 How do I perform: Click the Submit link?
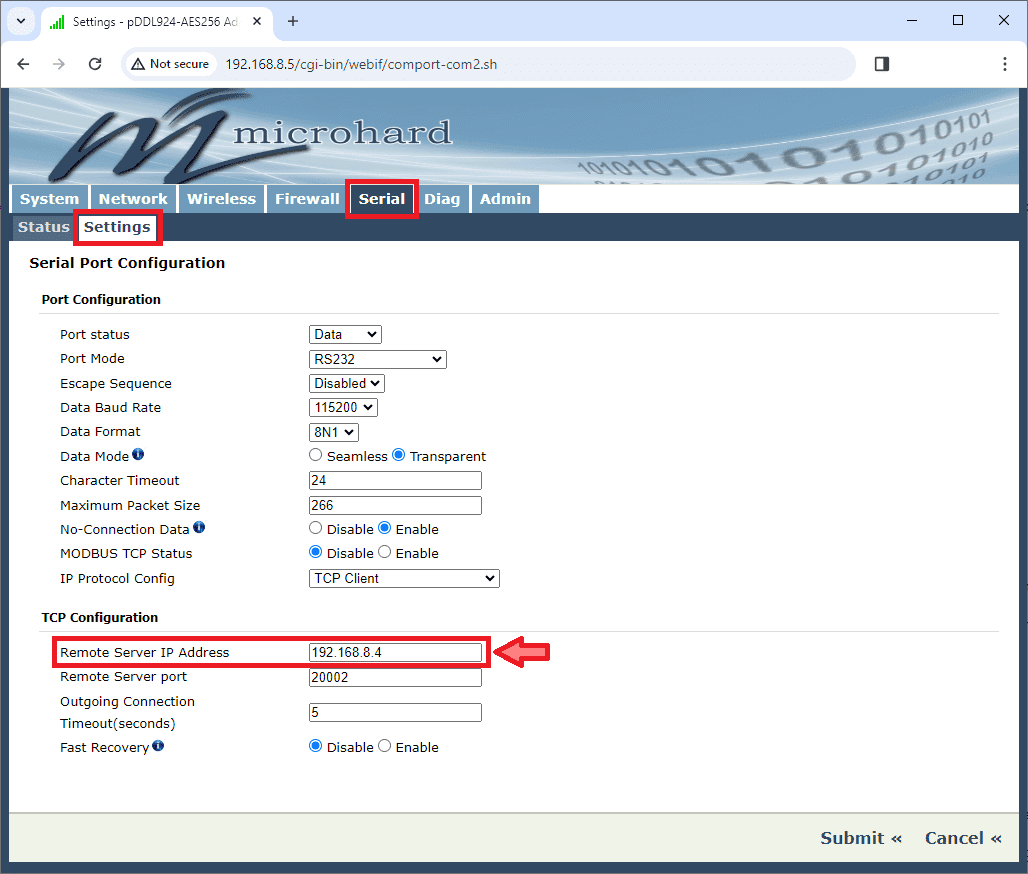pyautogui.click(x=861, y=838)
